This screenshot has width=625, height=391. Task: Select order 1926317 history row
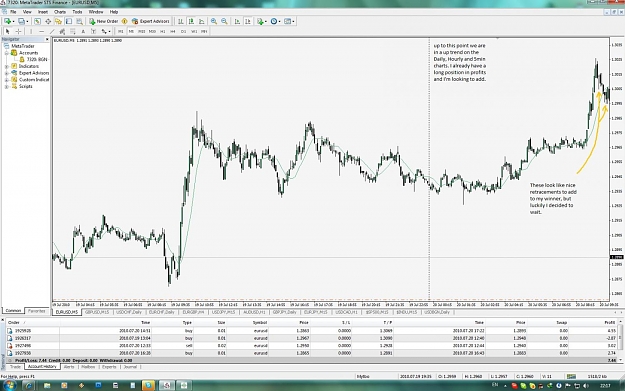pos(311,338)
